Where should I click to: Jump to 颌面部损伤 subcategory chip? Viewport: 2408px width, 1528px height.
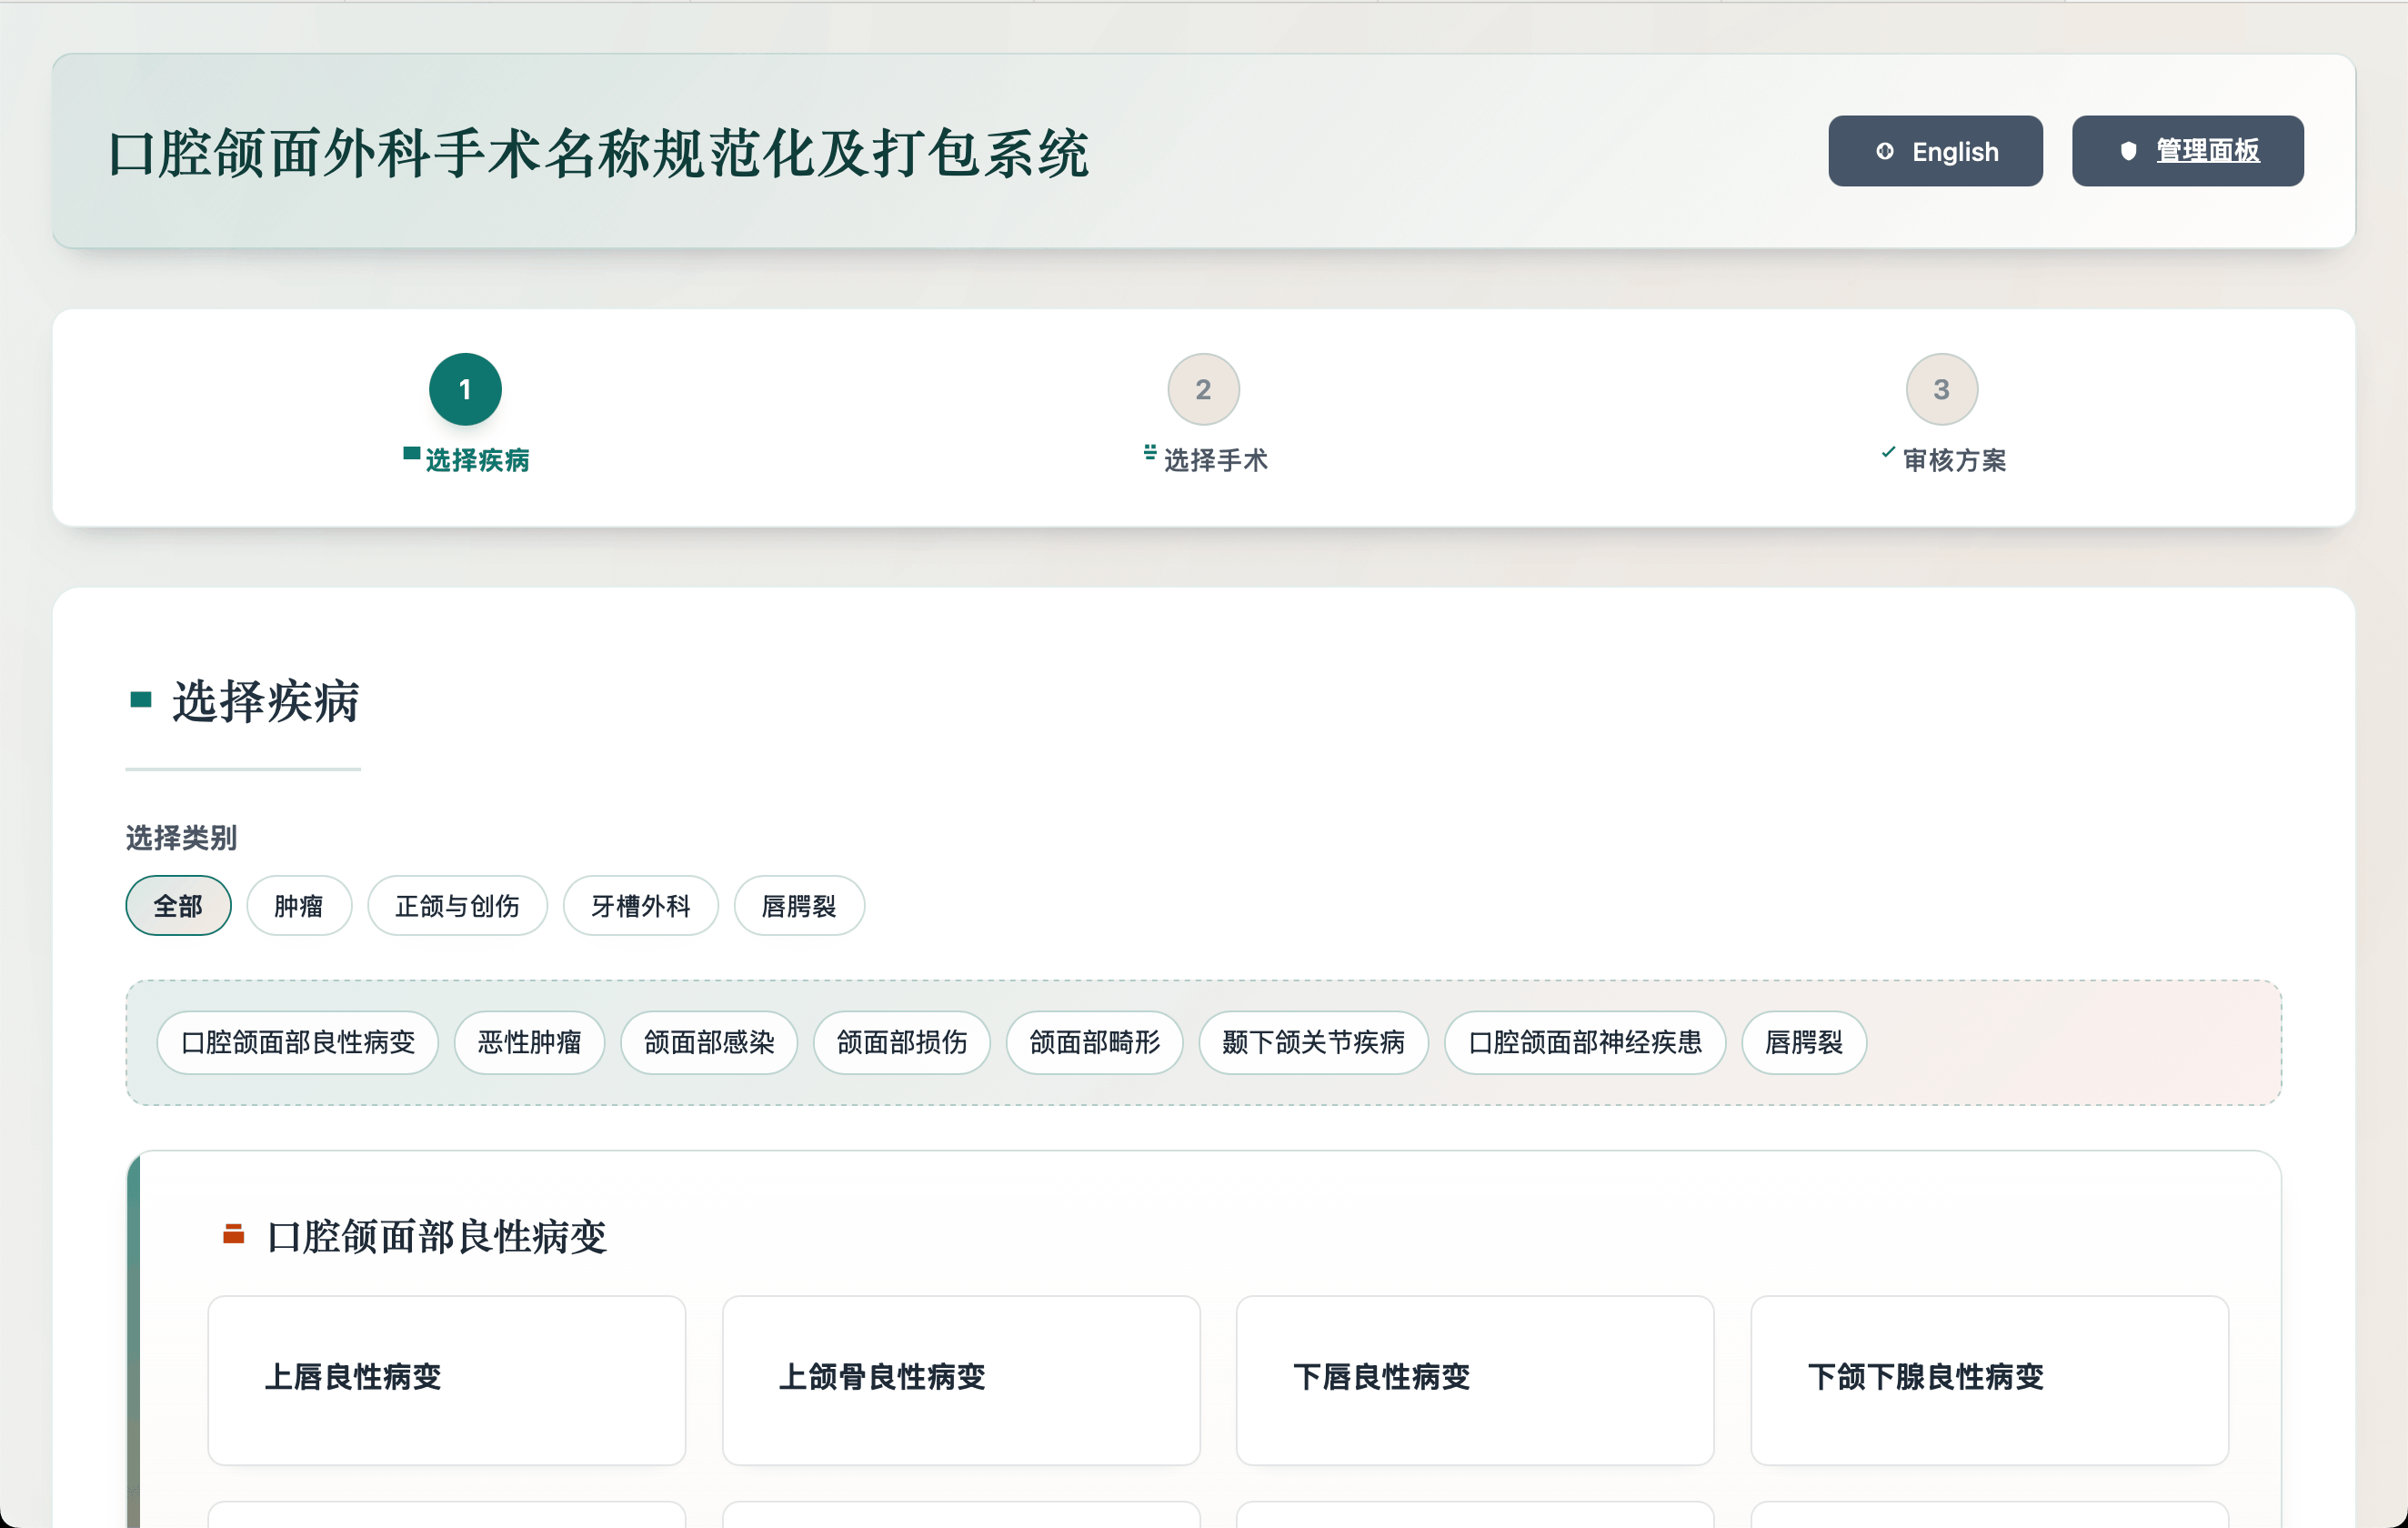[x=901, y=1043]
